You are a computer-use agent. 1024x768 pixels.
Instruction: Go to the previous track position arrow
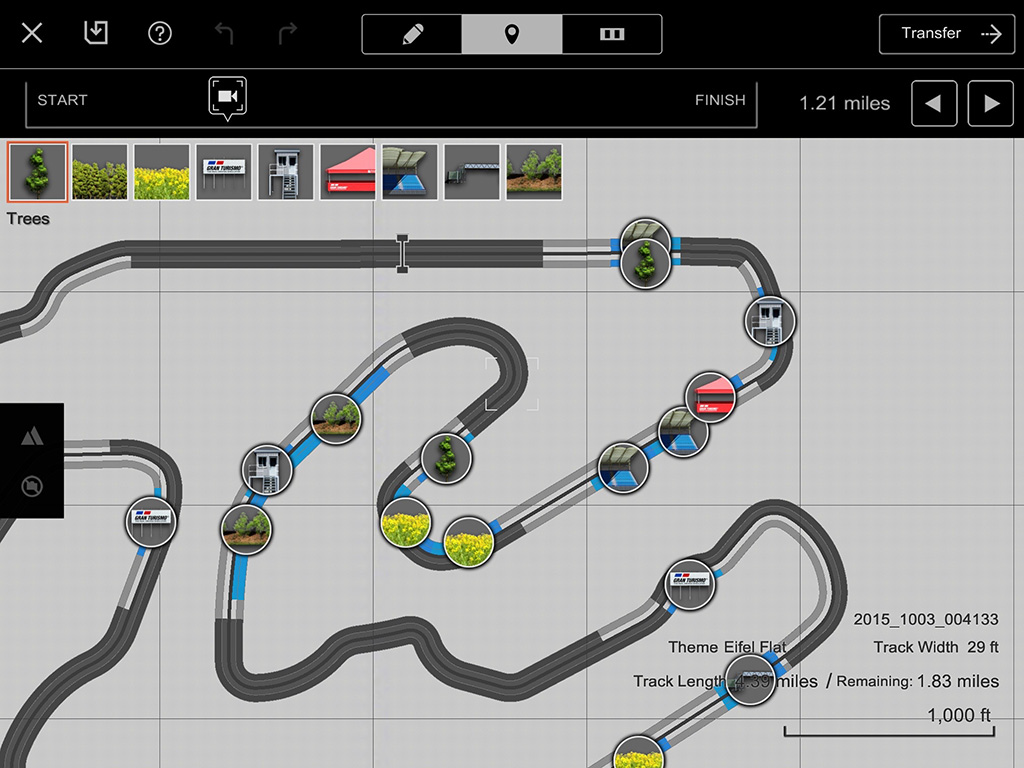point(934,103)
